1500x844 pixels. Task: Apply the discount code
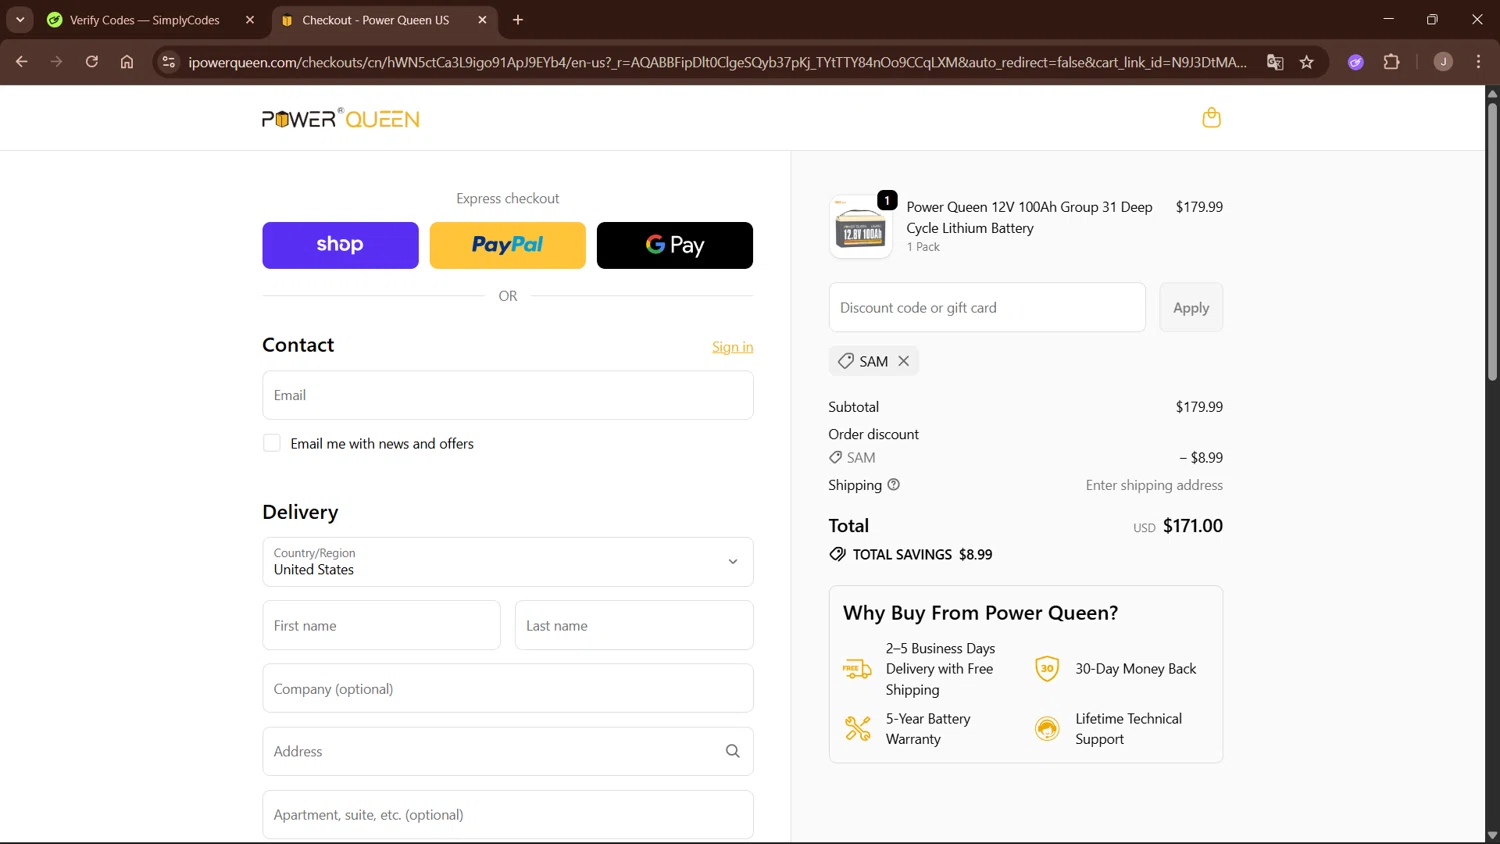pos(1191,307)
